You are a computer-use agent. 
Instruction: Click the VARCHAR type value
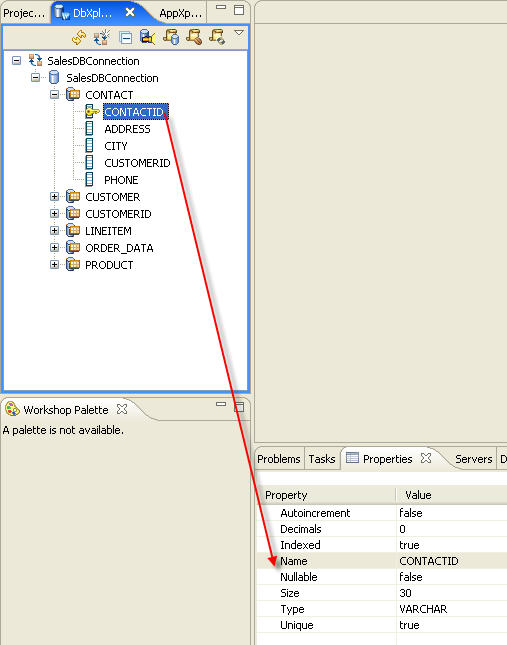pyautogui.click(x=423, y=609)
